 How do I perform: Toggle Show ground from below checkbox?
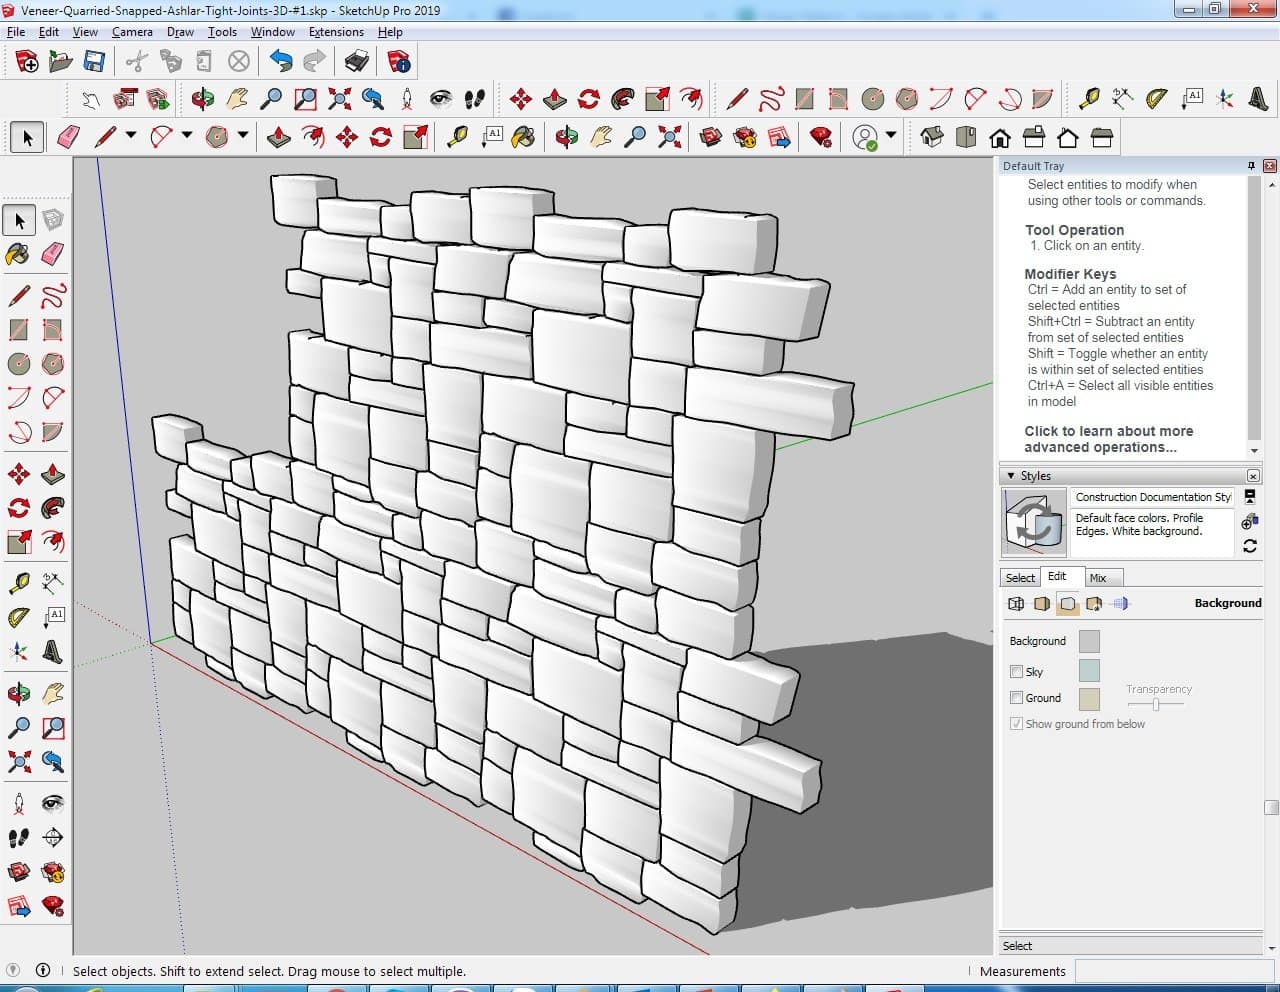pos(1016,724)
